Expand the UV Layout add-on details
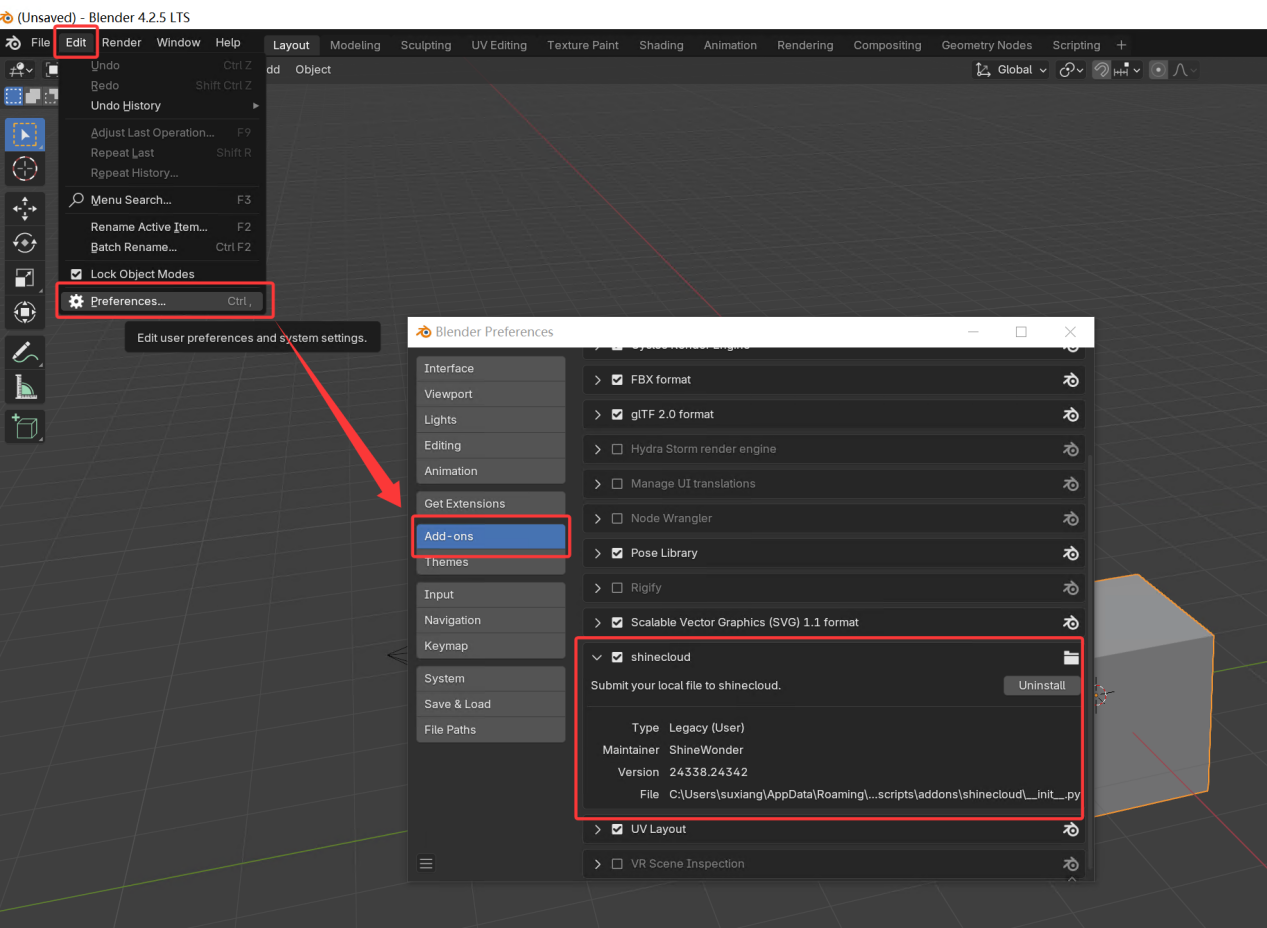 [x=598, y=829]
